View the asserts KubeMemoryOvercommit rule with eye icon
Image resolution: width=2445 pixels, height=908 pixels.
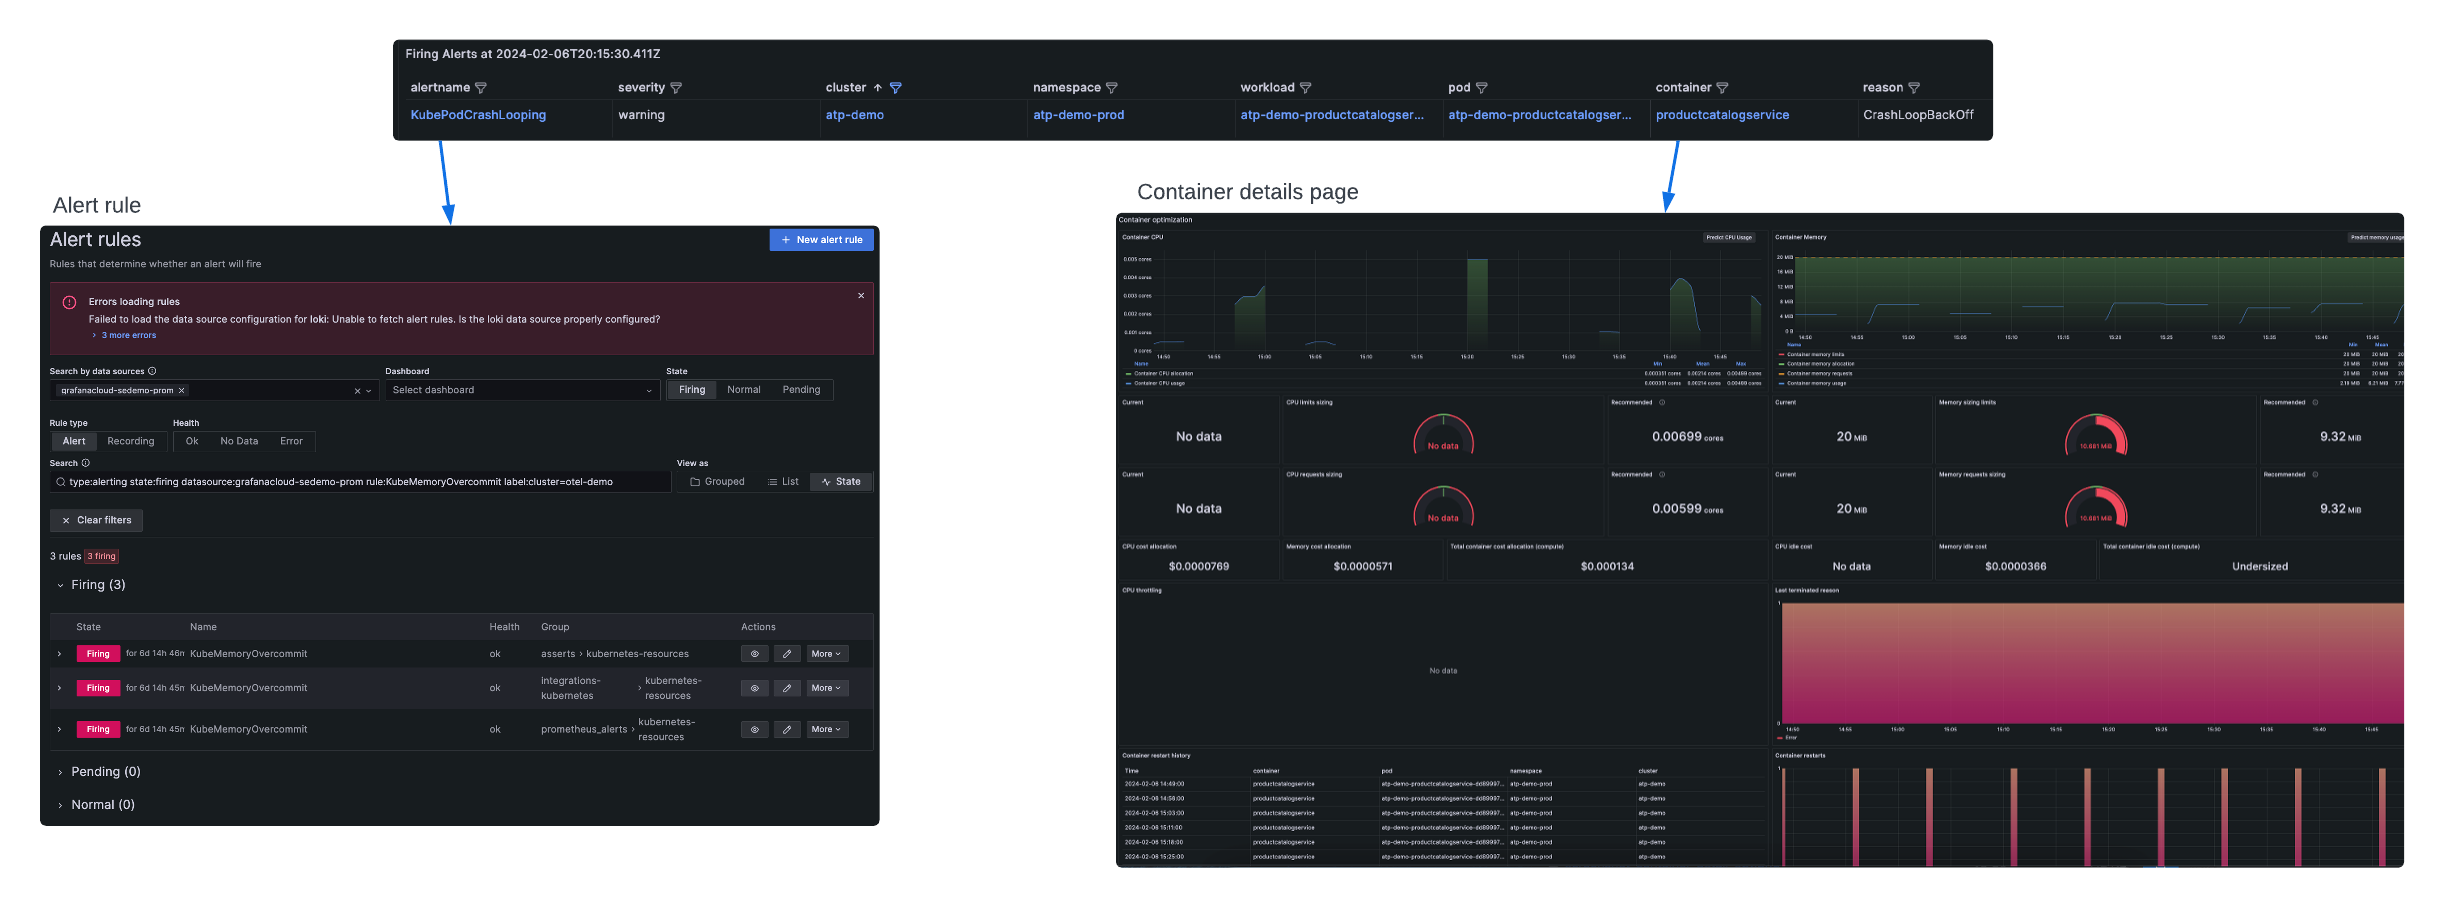pyautogui.click(x=754, y=653)
